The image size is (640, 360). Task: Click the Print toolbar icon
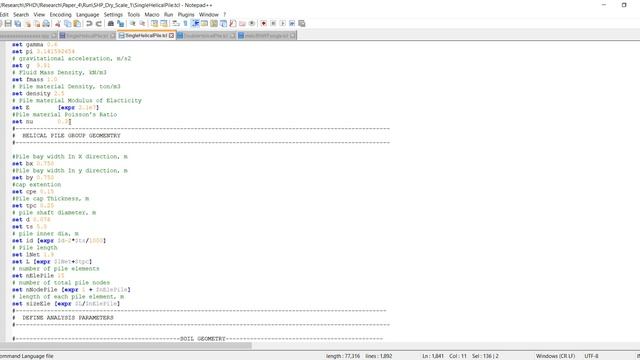coord(47,24)
